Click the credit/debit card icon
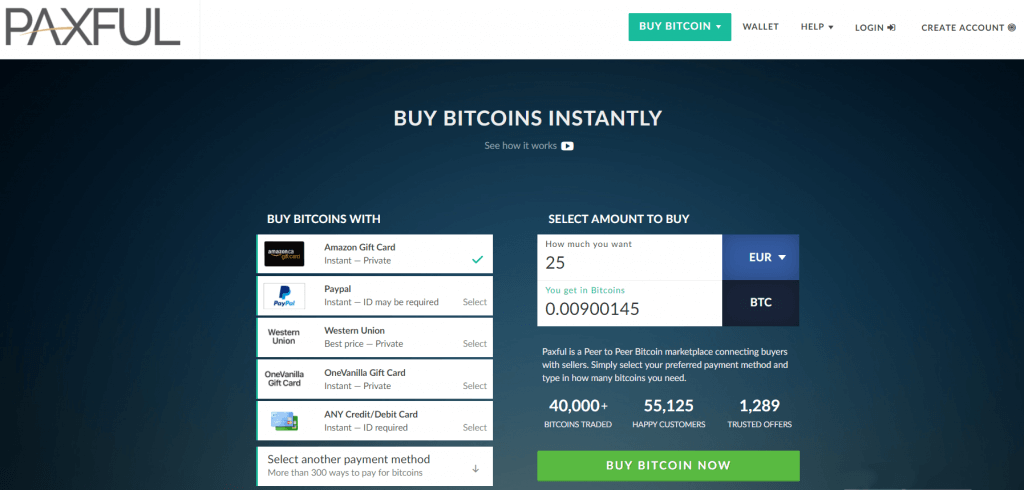Viewport: 1024px width, 490px height. (284, 421)
